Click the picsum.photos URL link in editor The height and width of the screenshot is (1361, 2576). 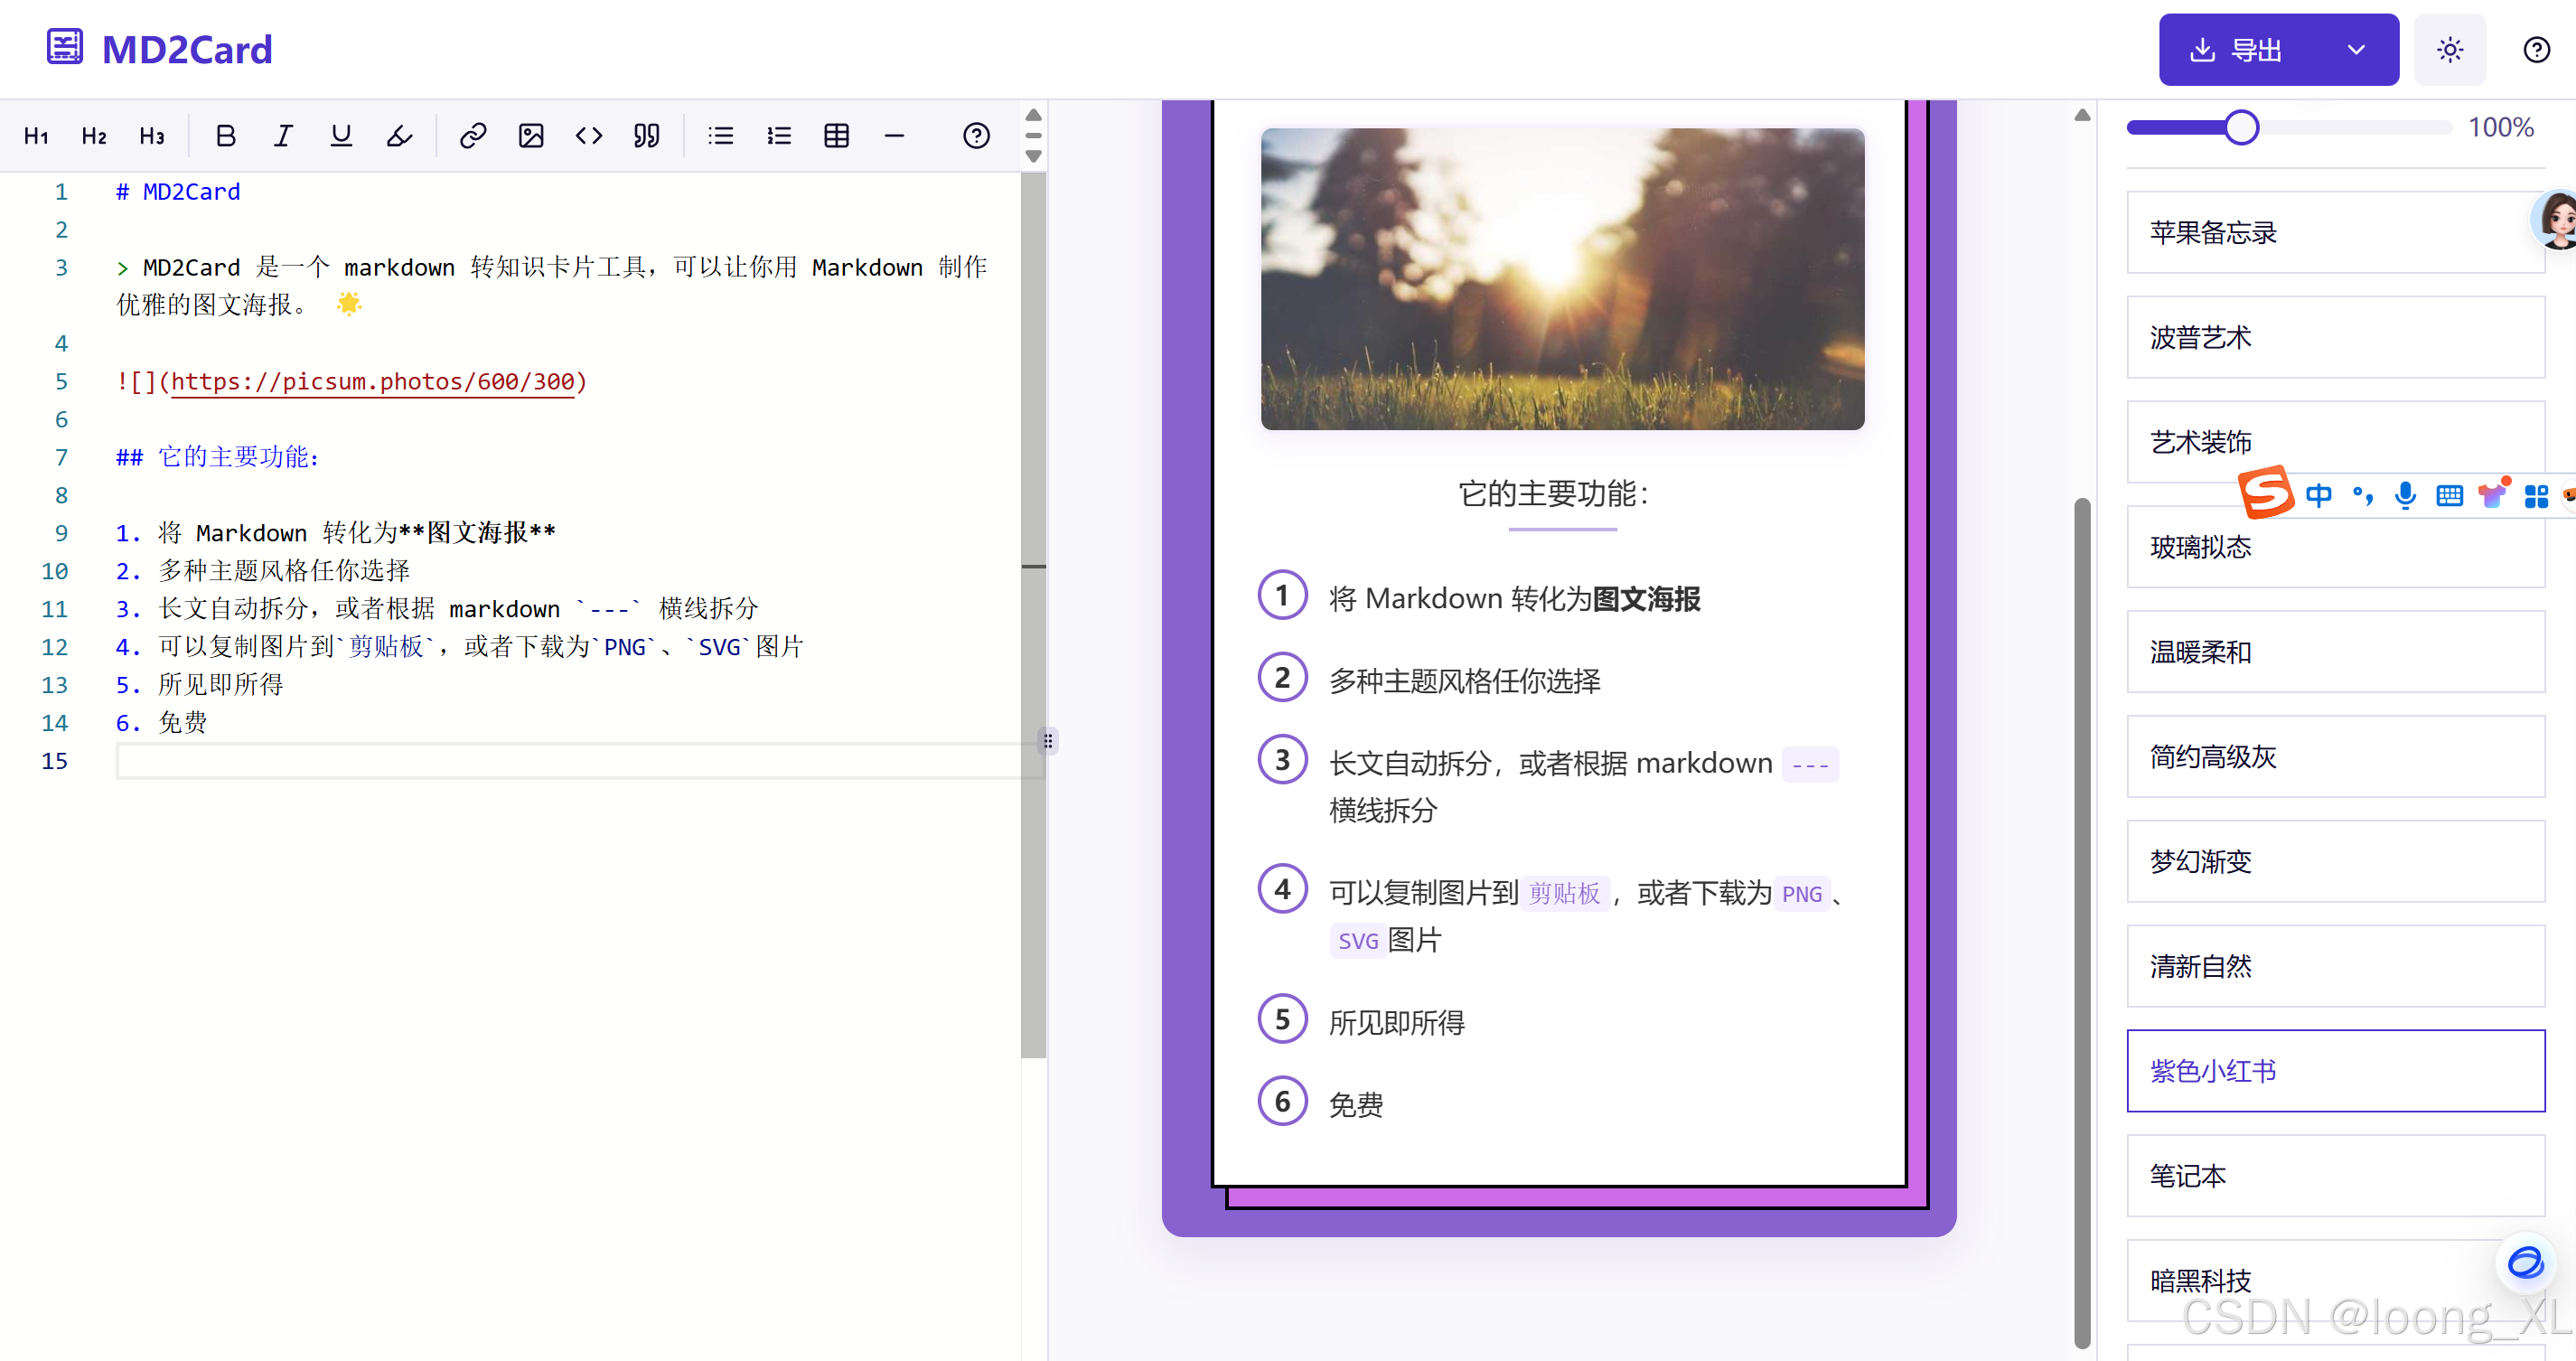point(372,382)
